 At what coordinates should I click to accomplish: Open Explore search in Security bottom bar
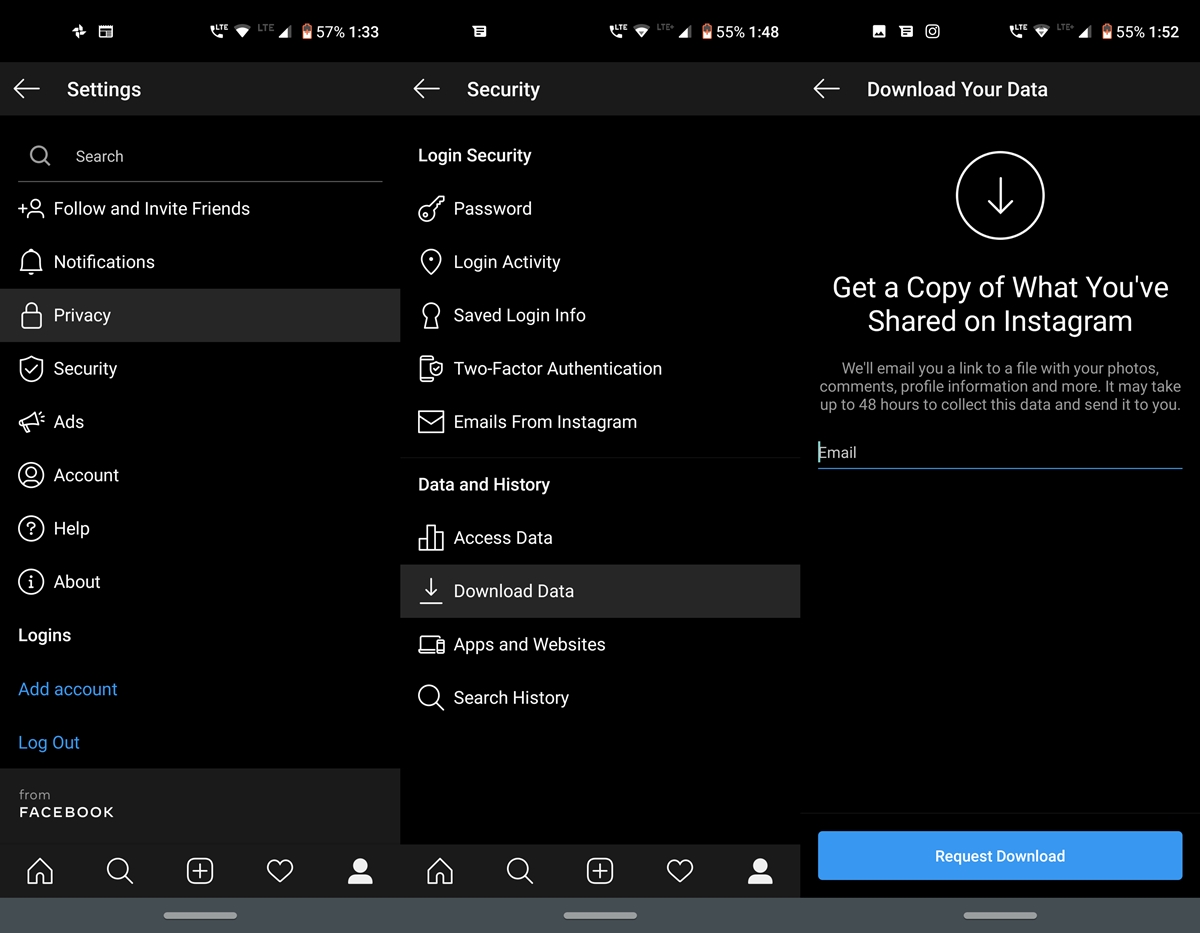(x=520, y=871)
